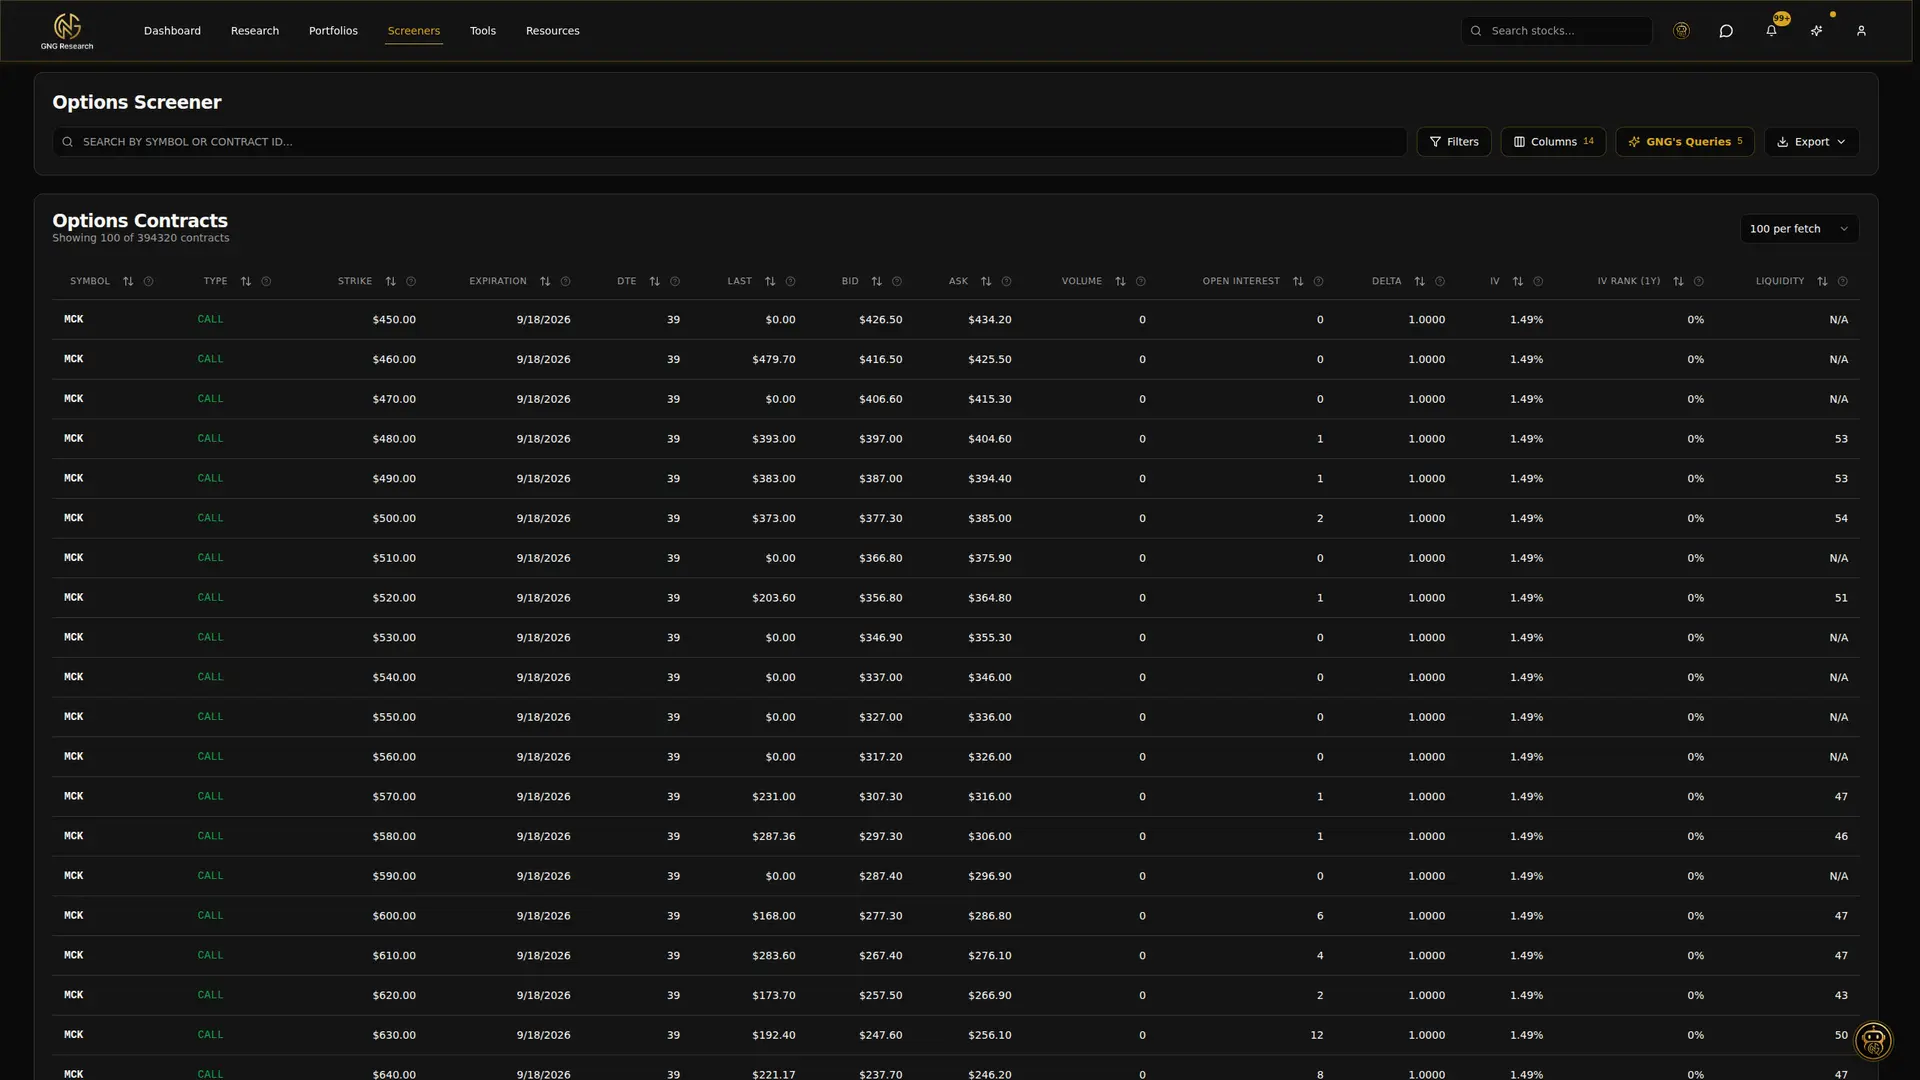This screenshot has width=1920, height=1080.
Task: Select the Screeners menu item
Action: coord(414,31)
